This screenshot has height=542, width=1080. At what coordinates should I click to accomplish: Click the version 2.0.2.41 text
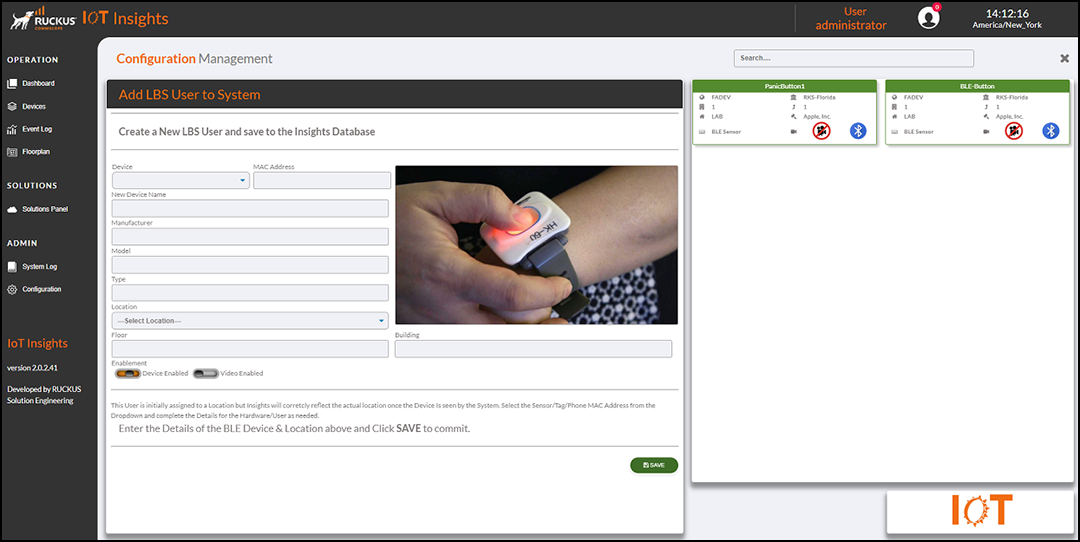coord(32,368)
